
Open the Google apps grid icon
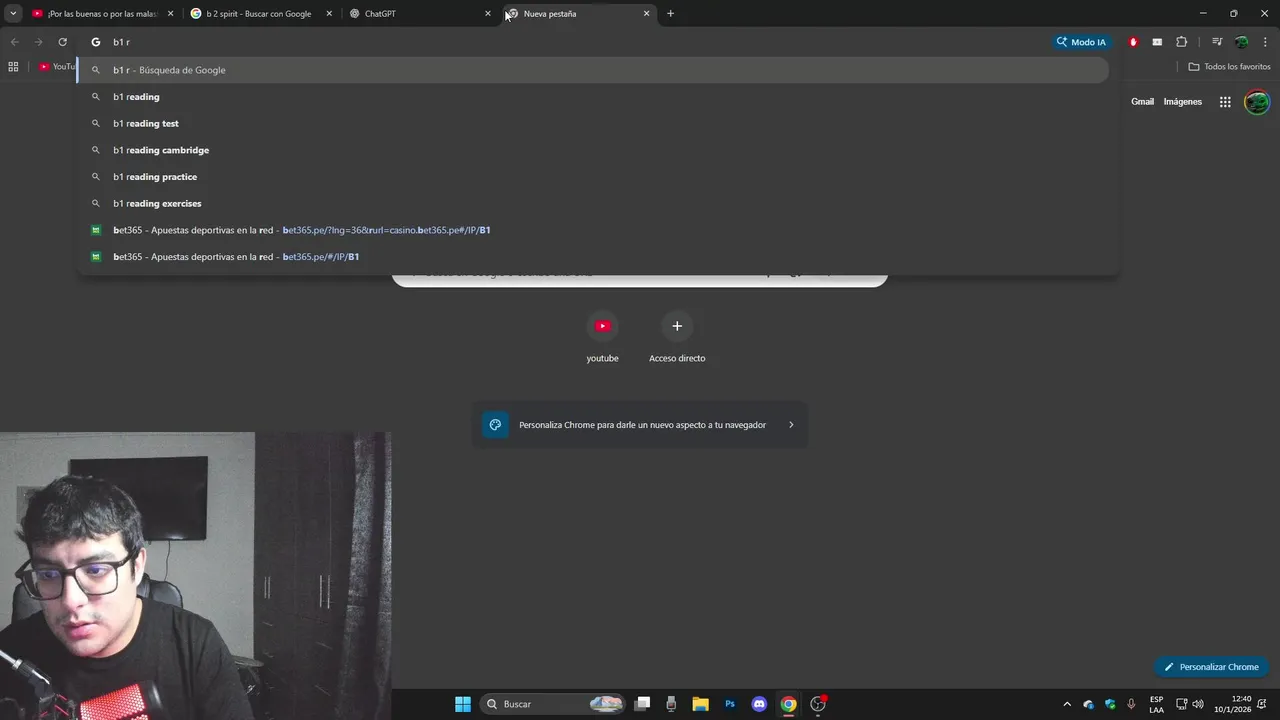tap(1225, 102)
